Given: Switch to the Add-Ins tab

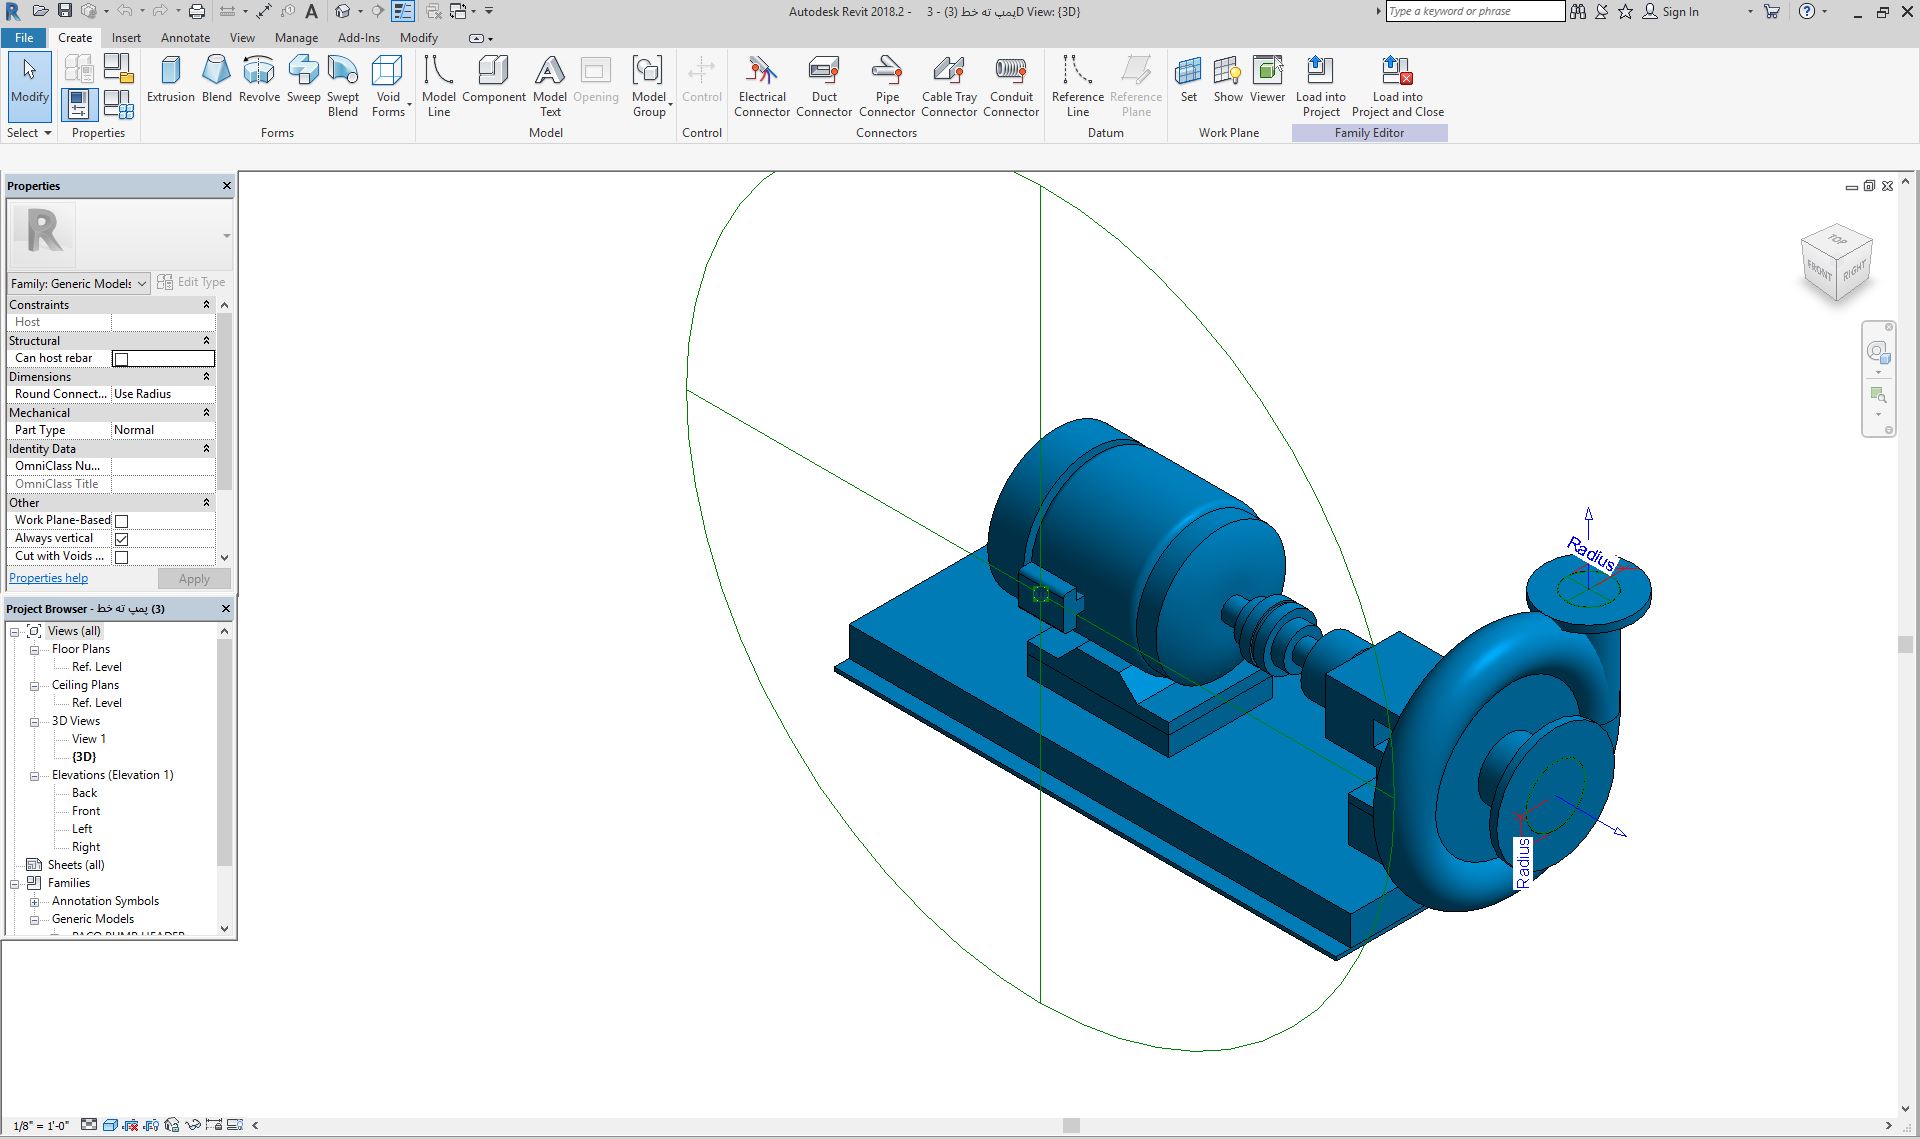Looking at the screenshot, I should 359,38.
